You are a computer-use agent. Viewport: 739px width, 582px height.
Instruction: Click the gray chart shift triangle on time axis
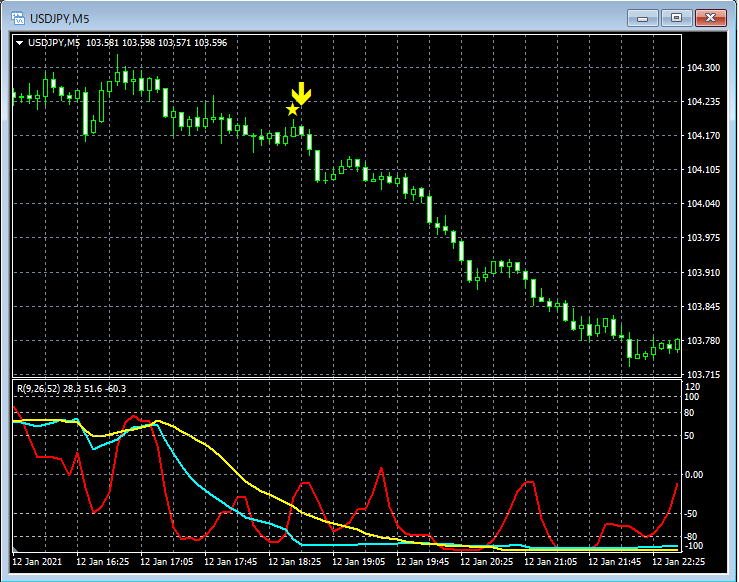point(16,551)
